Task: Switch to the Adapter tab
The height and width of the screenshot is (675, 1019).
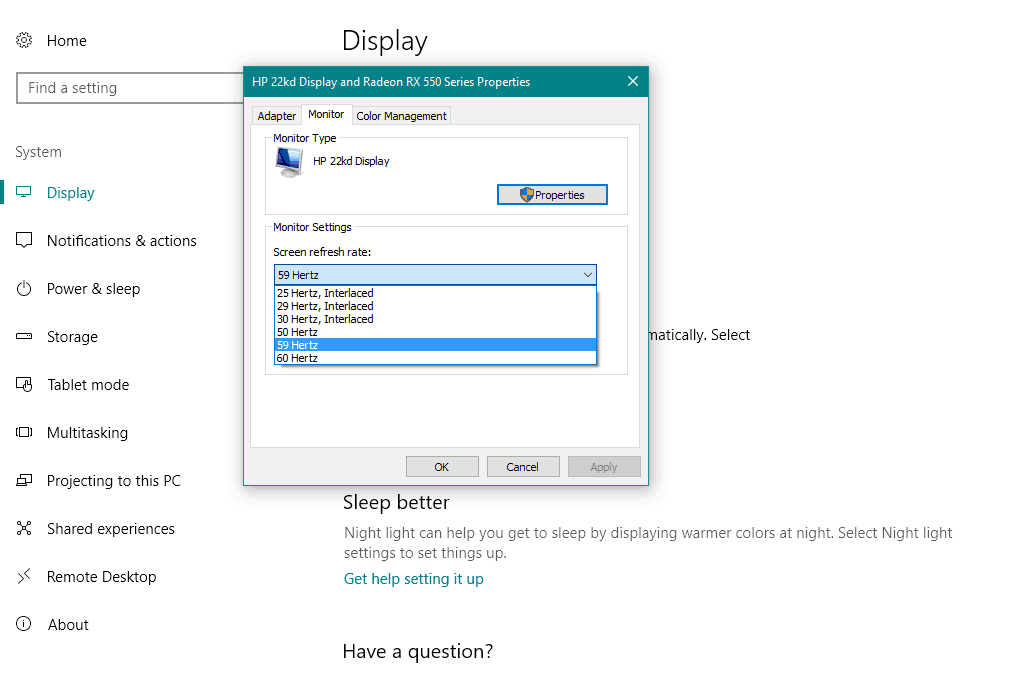Action: (277, 116)
